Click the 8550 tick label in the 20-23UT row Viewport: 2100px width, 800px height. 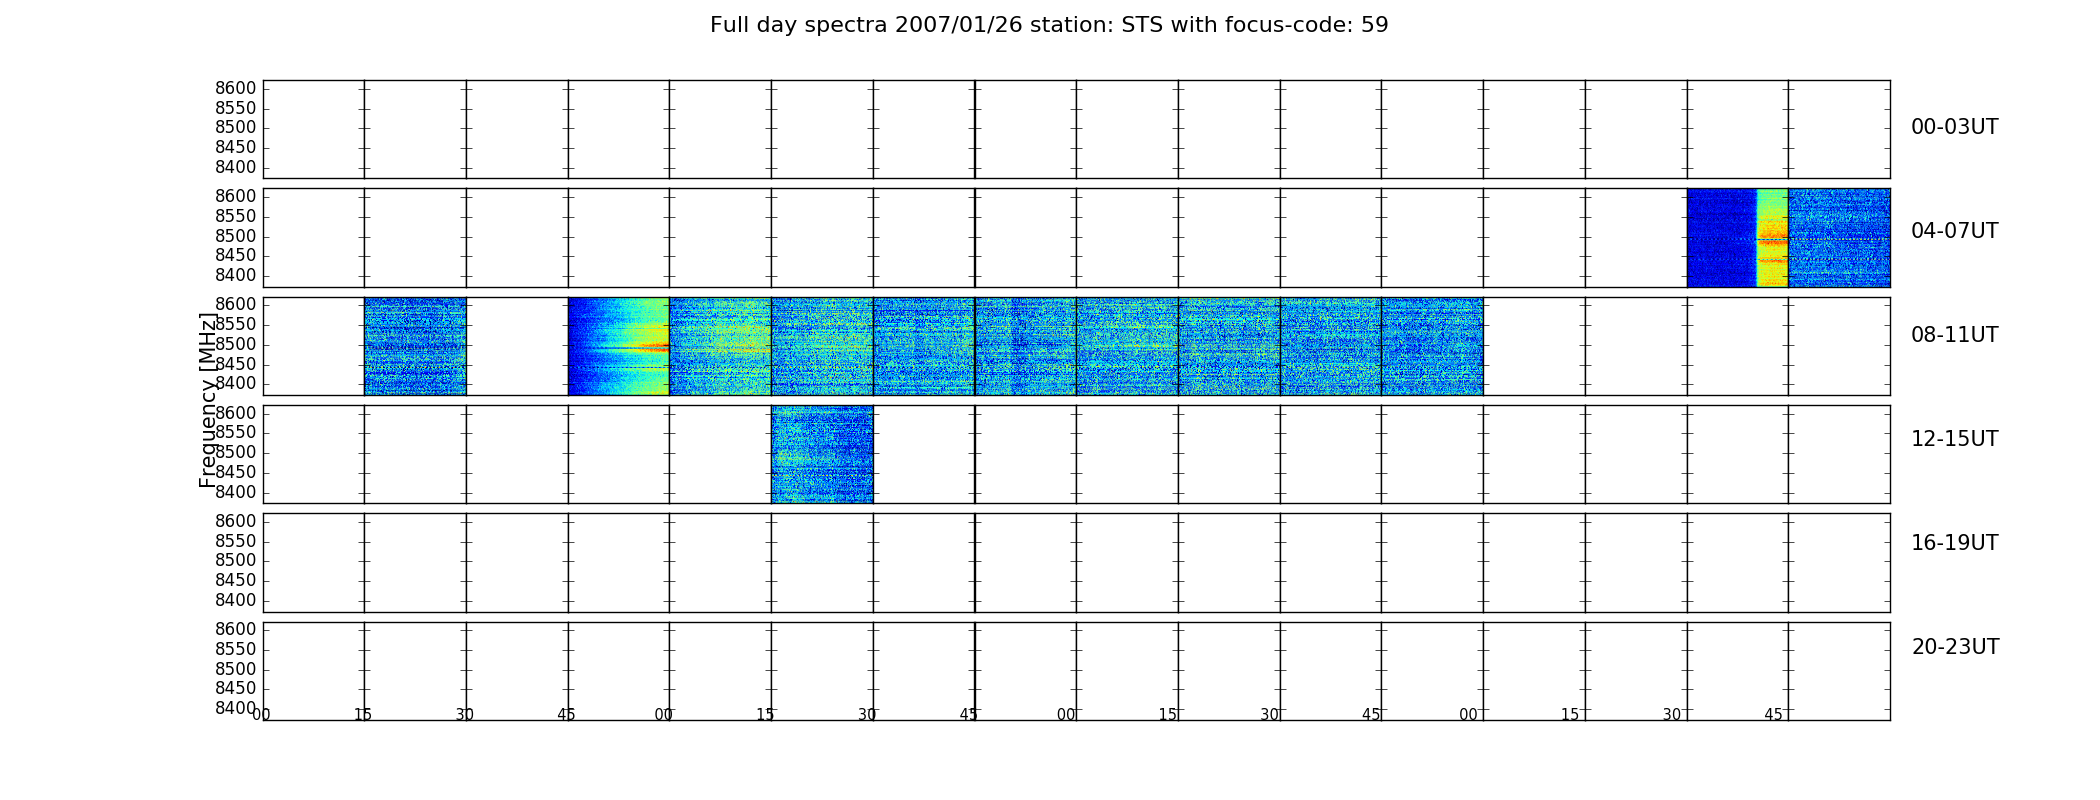click(x=236, y=649)
